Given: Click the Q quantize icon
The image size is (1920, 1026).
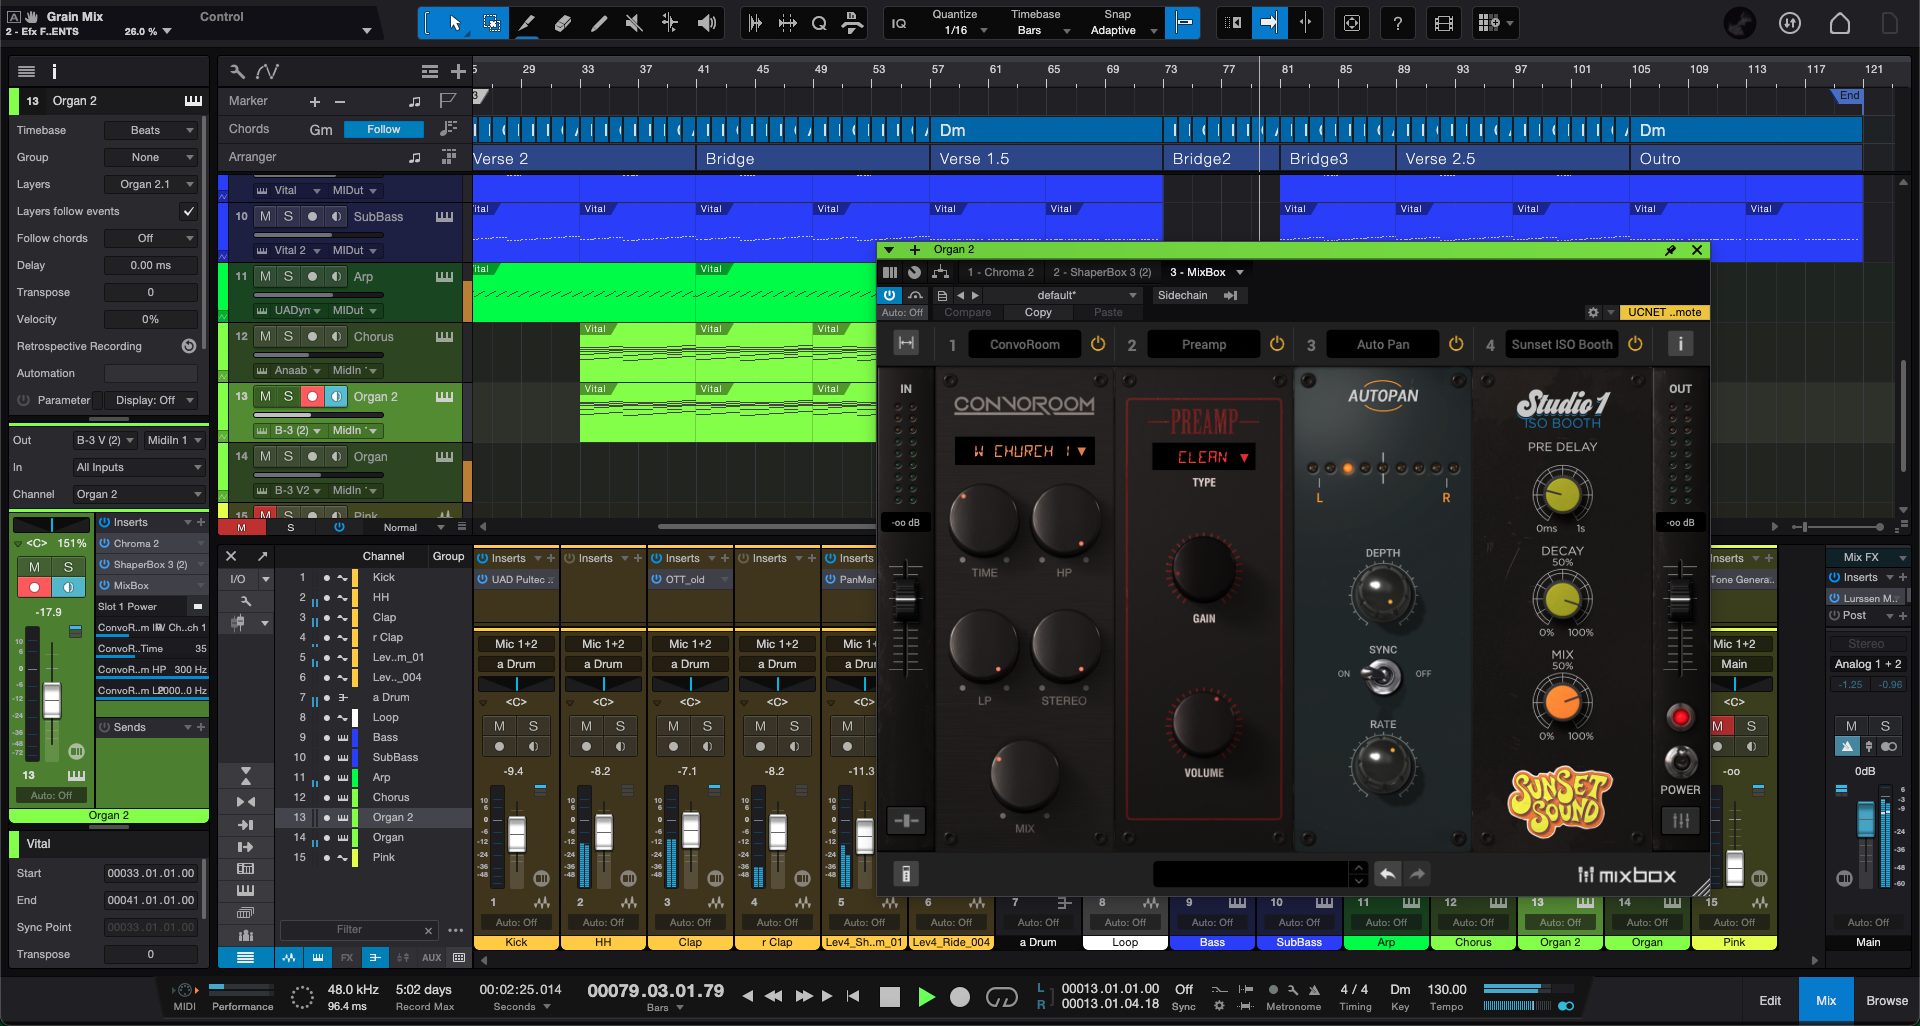Looking at the screenshot, I should pyautogui.click(x=819, y=23).
